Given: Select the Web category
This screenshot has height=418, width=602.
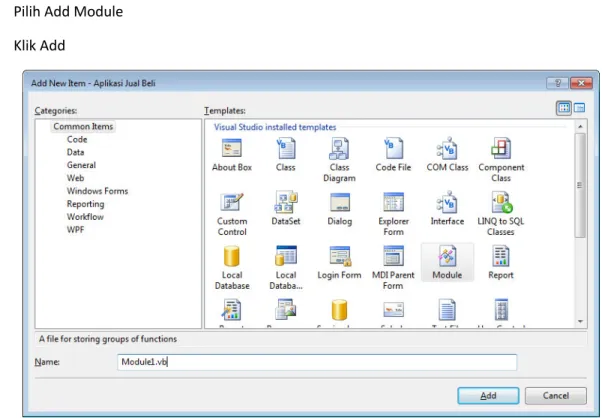Looking at the screenshot, I should point(75,178).
